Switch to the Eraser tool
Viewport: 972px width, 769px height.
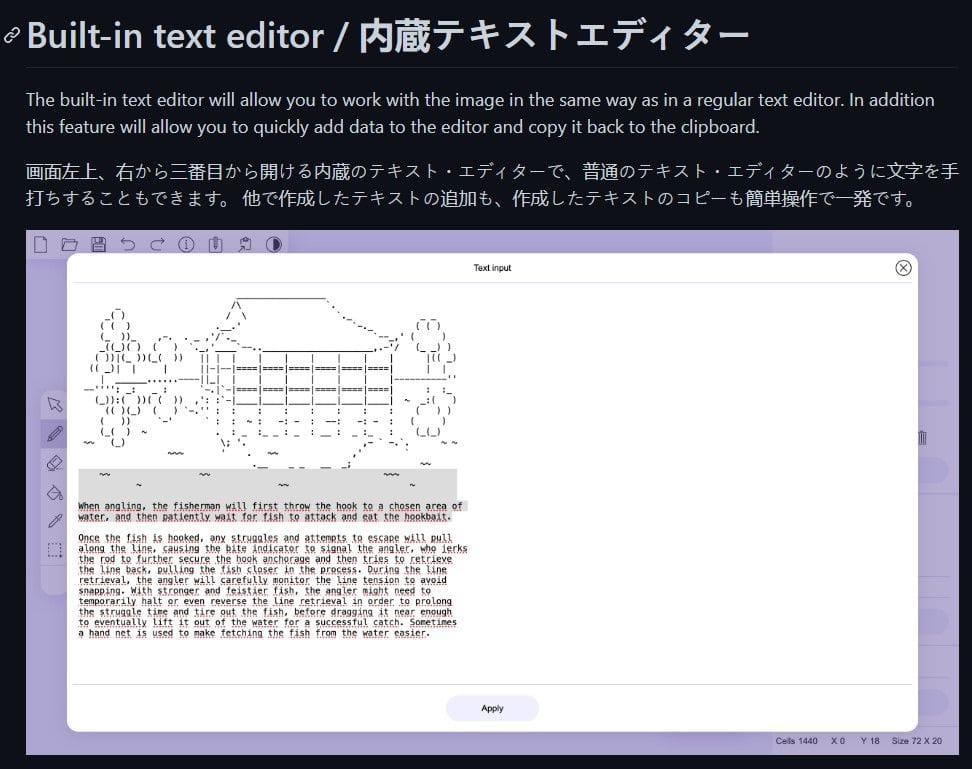pos(55,462)
